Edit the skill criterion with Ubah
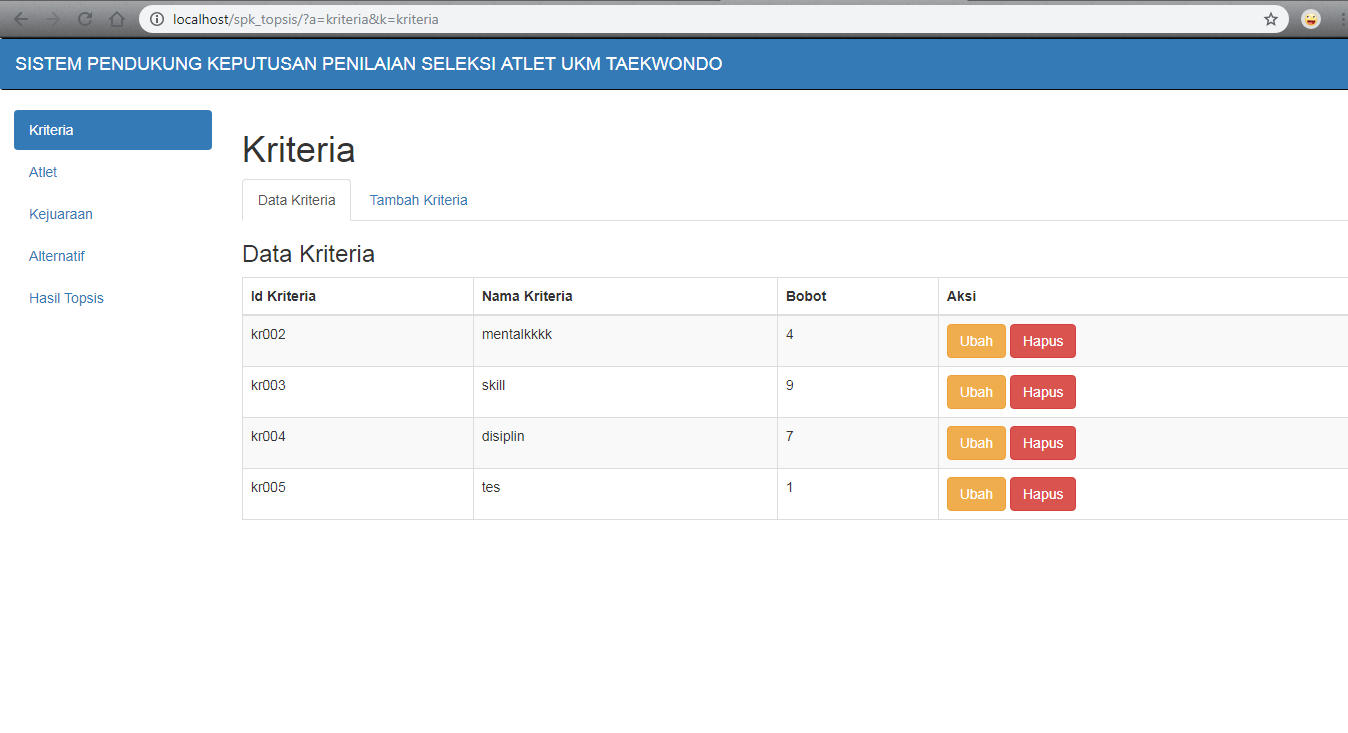The width and height of the screenshot is (1348, 733). click(x=976, y=392)
